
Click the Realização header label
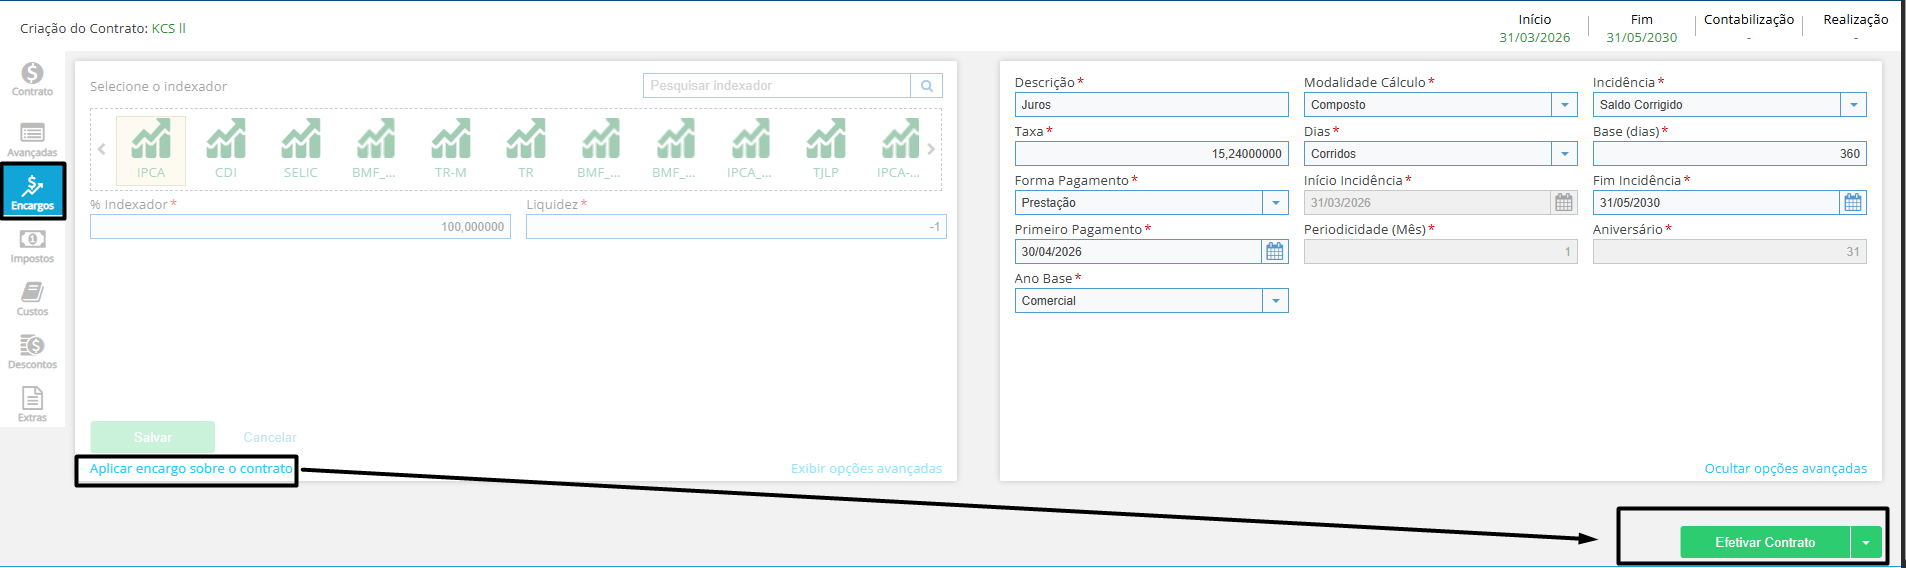click(x=1856, y=19)
